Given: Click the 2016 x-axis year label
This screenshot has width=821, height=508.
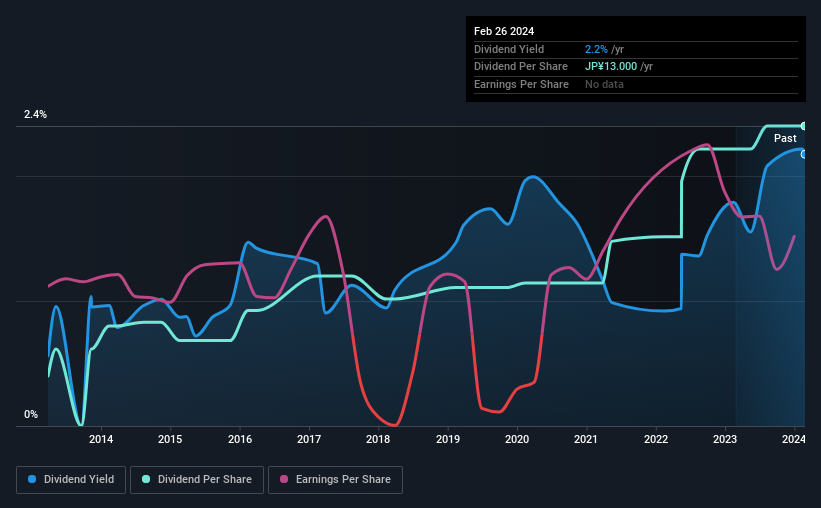Looking at the screenshot, I should (x=240, y=439).
